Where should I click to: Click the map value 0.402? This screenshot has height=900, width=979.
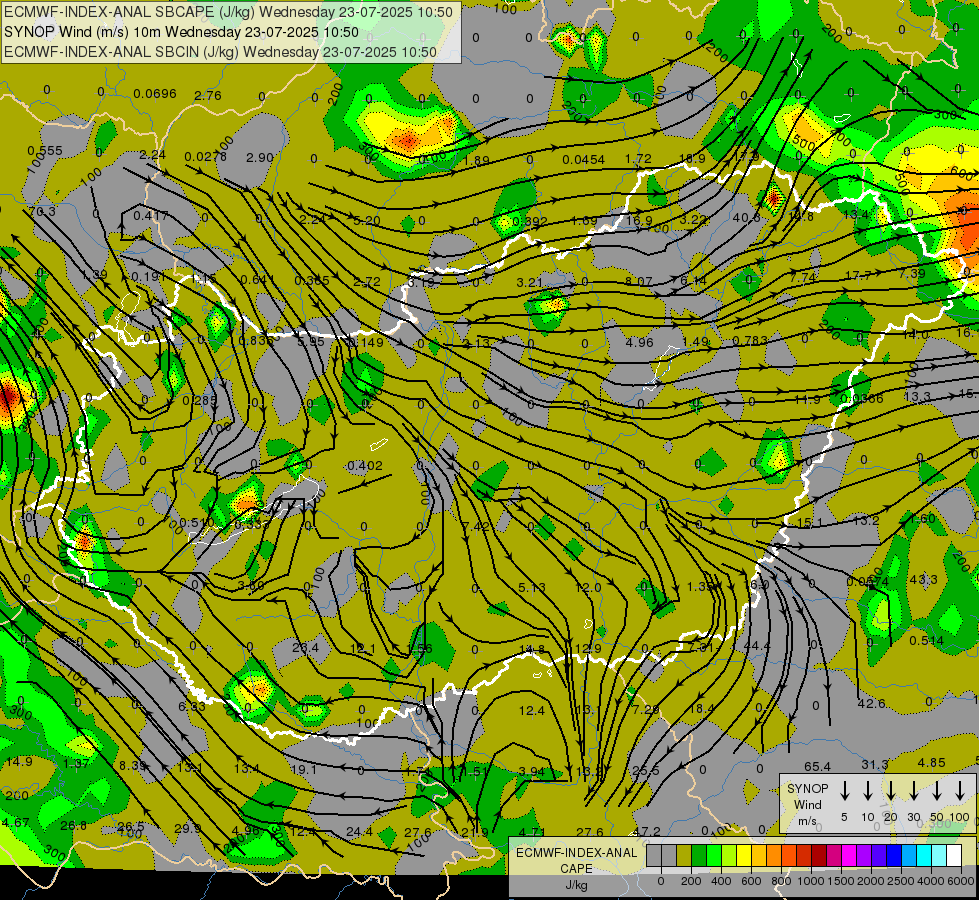click(x=365, y=465)
